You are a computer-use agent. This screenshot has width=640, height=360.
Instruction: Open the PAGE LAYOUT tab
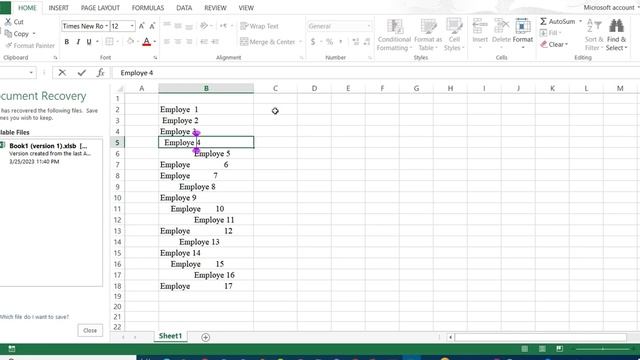[100, 8]
